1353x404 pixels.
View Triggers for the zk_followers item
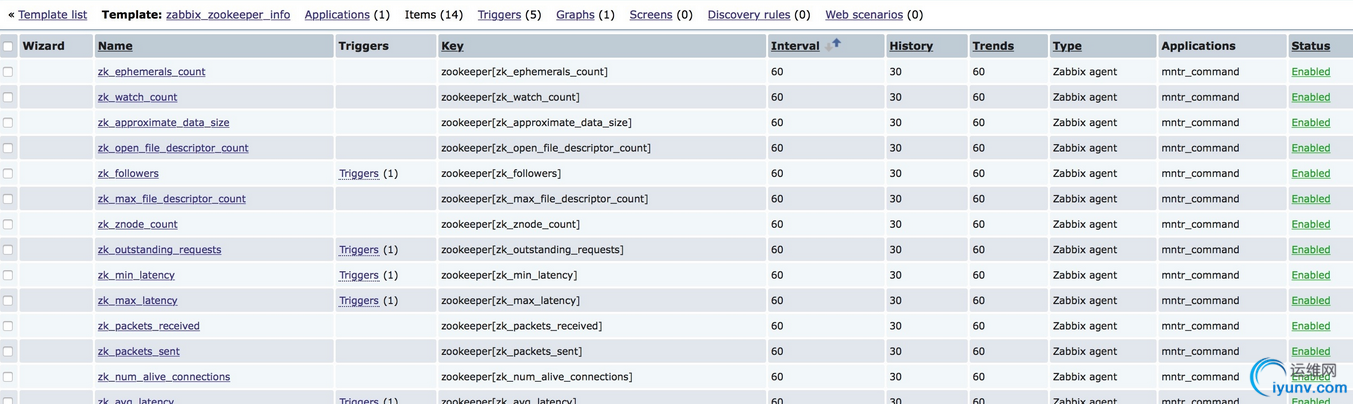[x=359, y=173]
